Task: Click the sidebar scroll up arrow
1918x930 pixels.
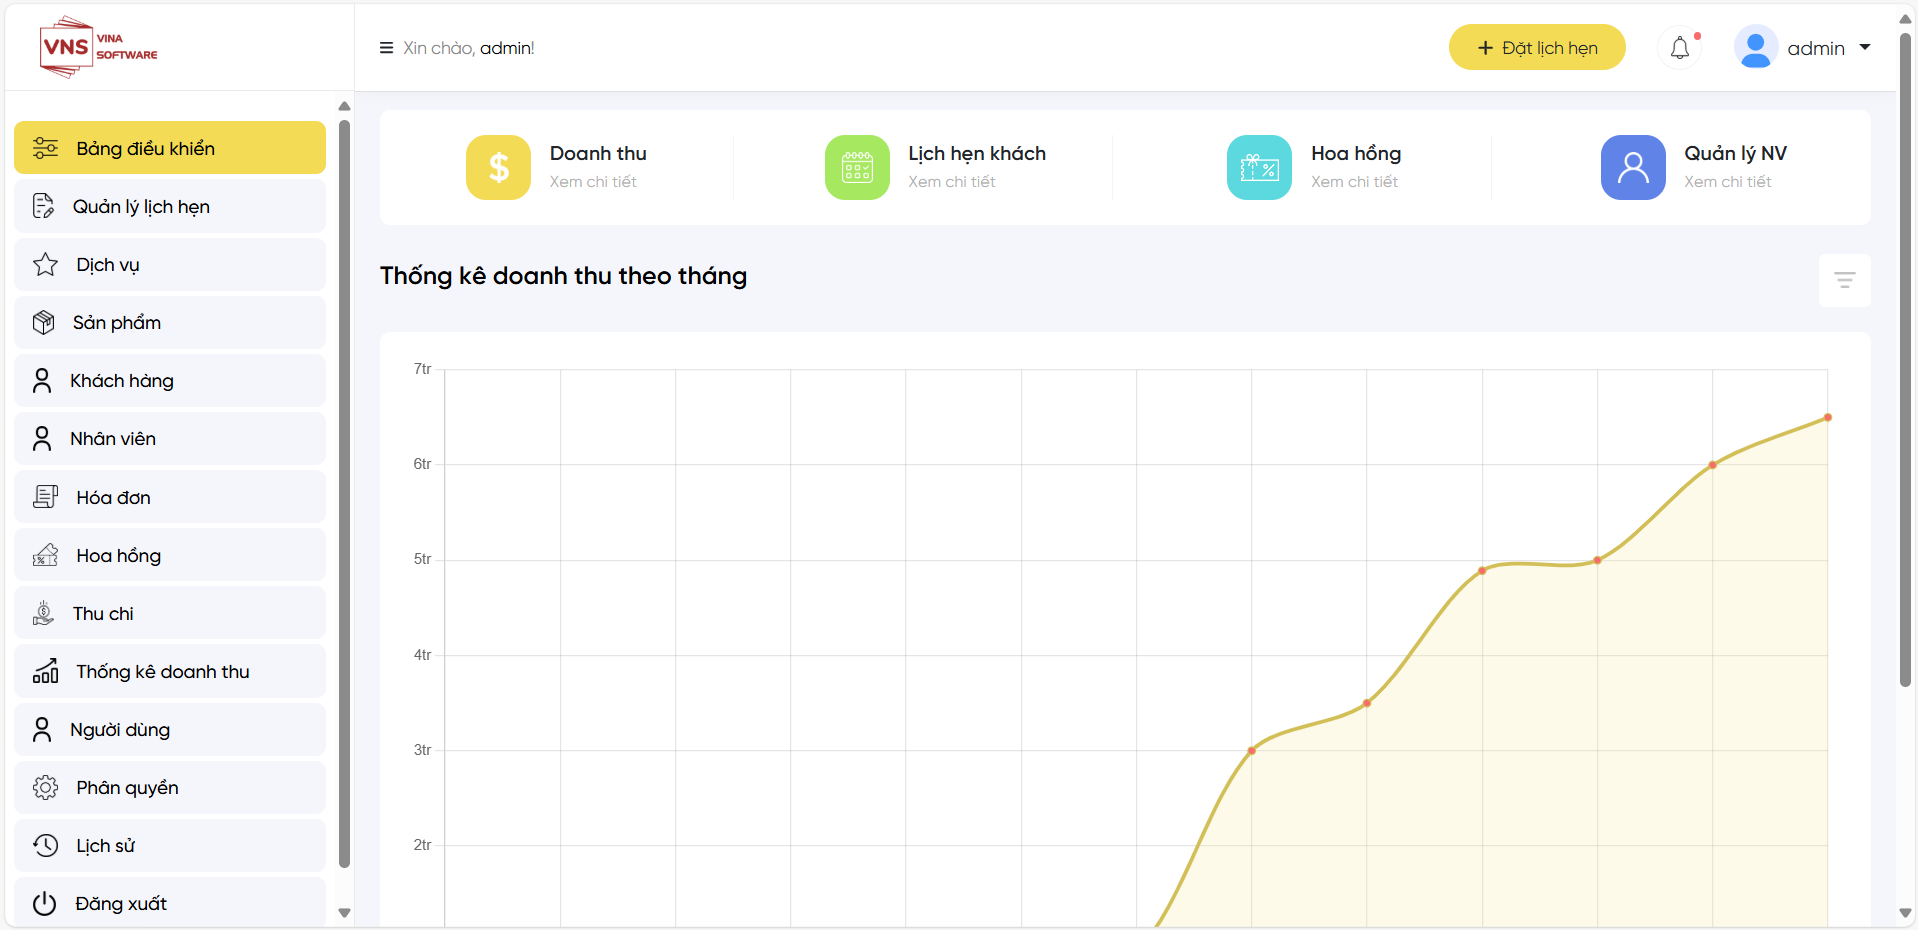Action: (344, 106)
